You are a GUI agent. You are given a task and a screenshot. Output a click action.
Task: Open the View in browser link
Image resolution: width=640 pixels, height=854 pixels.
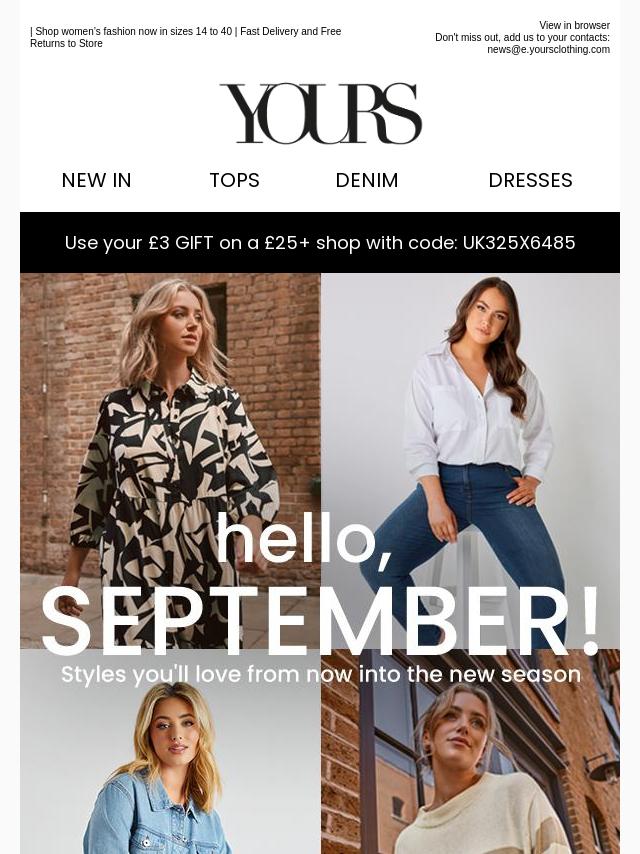(574, 25)
